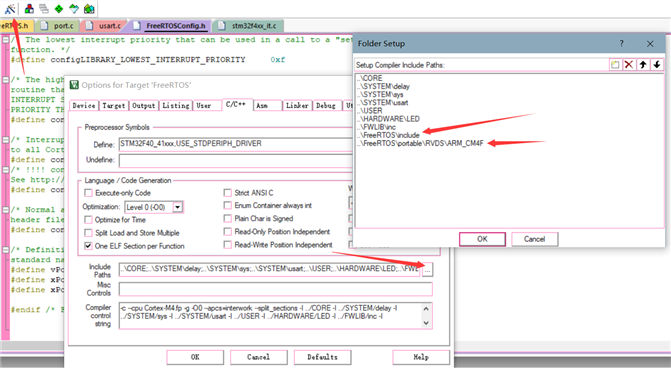
Task: Open Options for Target wand icon
Action: pos(9,9)
